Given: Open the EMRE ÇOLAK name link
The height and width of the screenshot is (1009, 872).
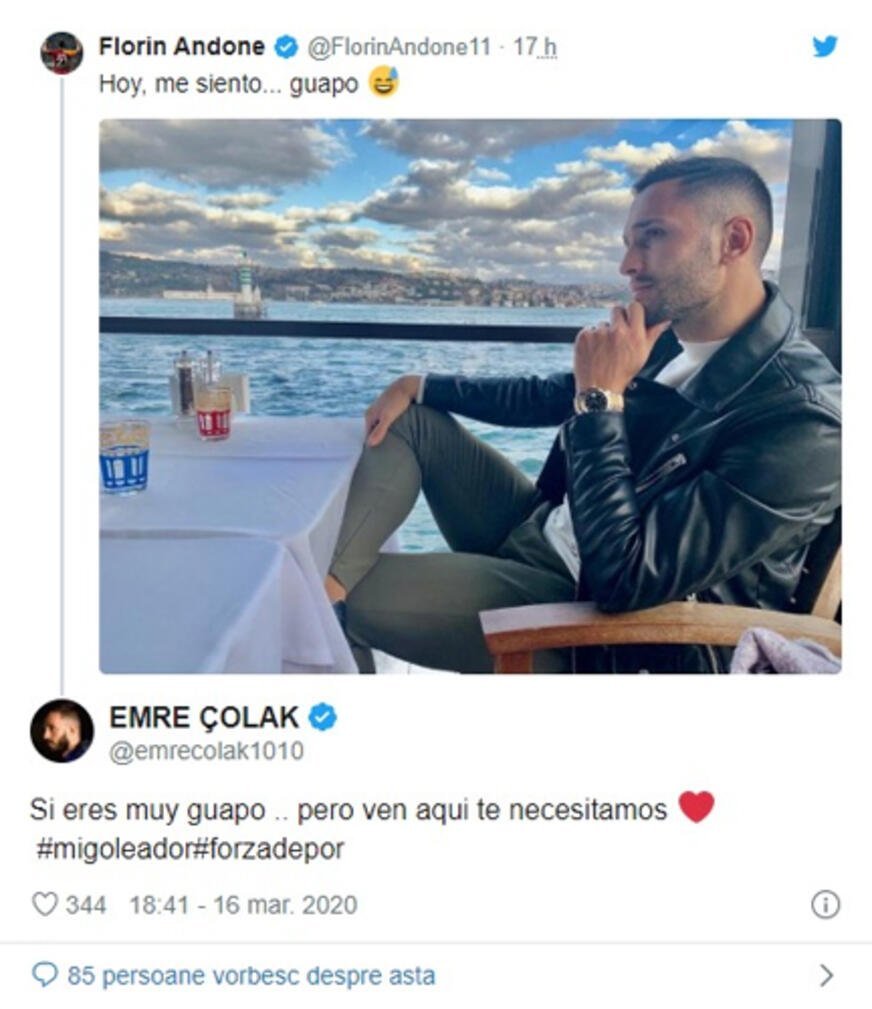Looking at the screenshot, I should click(204, 717).
